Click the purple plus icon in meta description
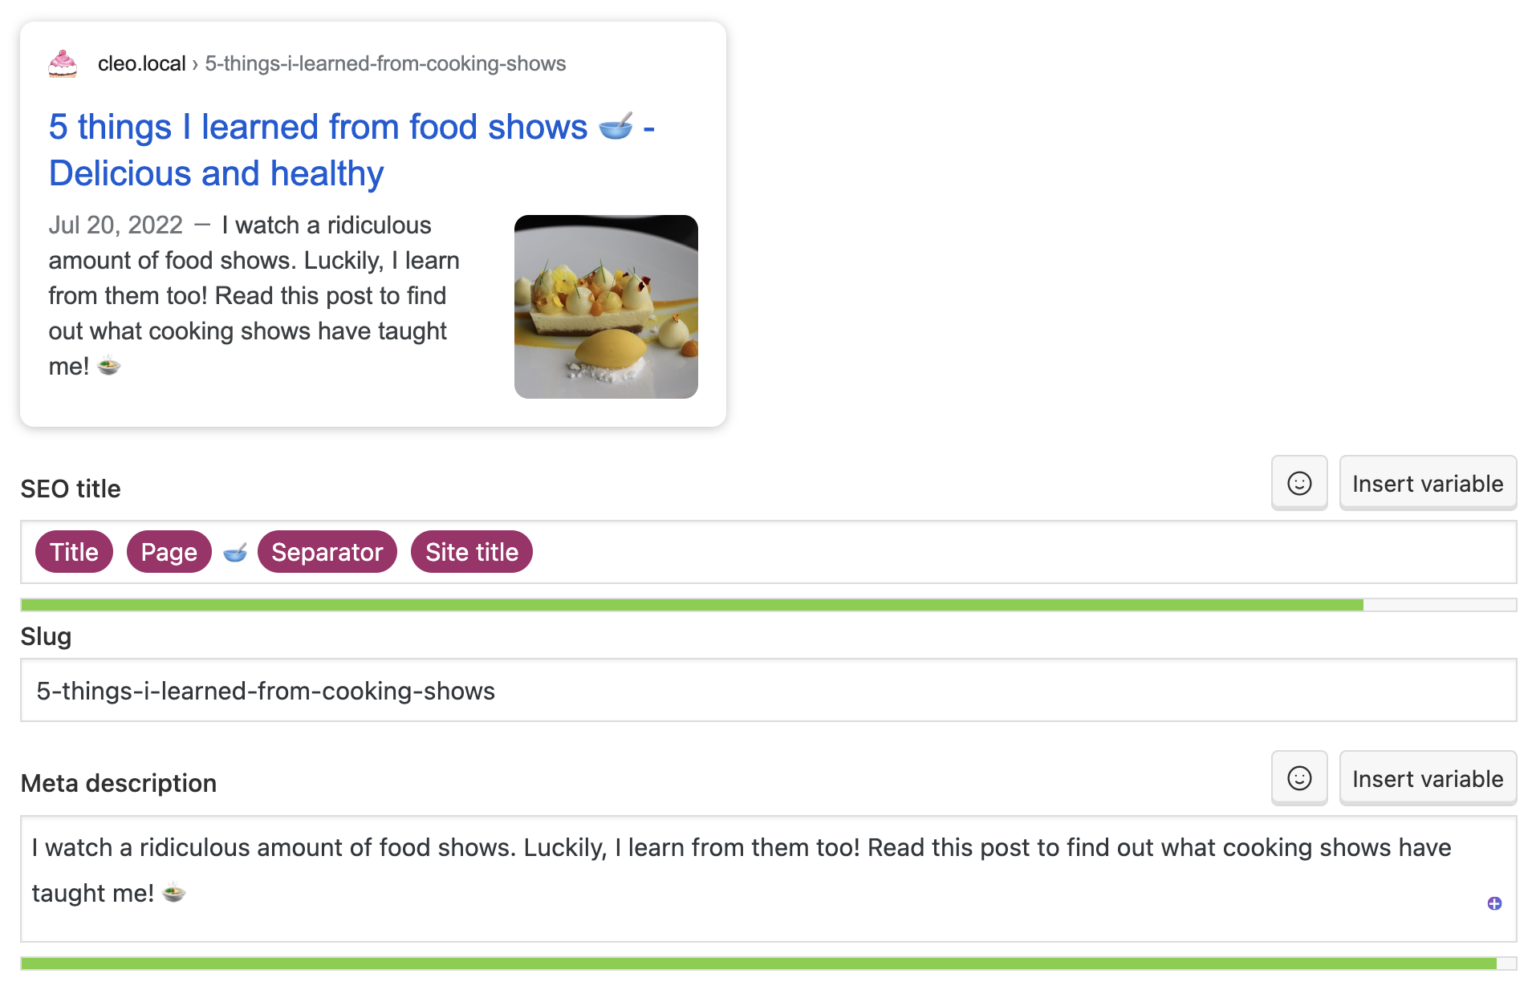Image resolution: width=1536 pixels, height=998 pixels. 1494,903
